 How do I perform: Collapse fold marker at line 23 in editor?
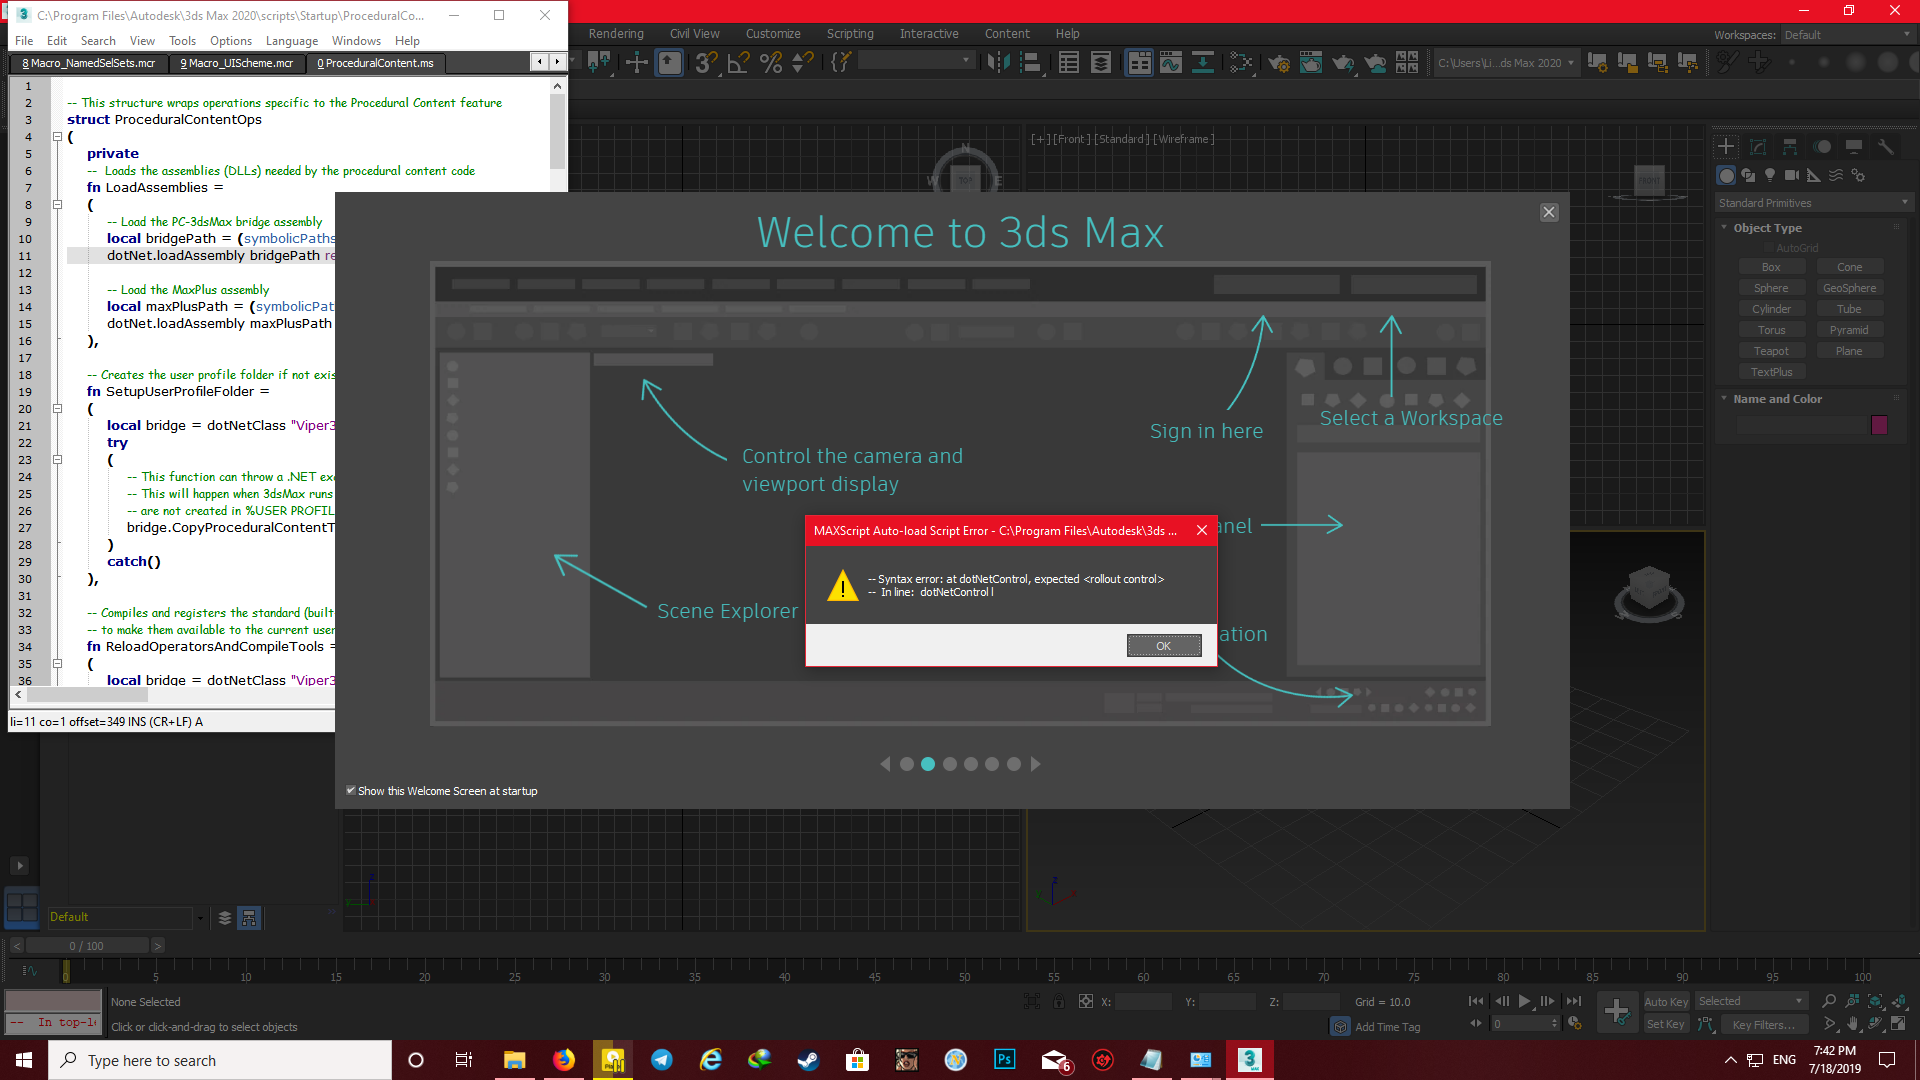57,460
